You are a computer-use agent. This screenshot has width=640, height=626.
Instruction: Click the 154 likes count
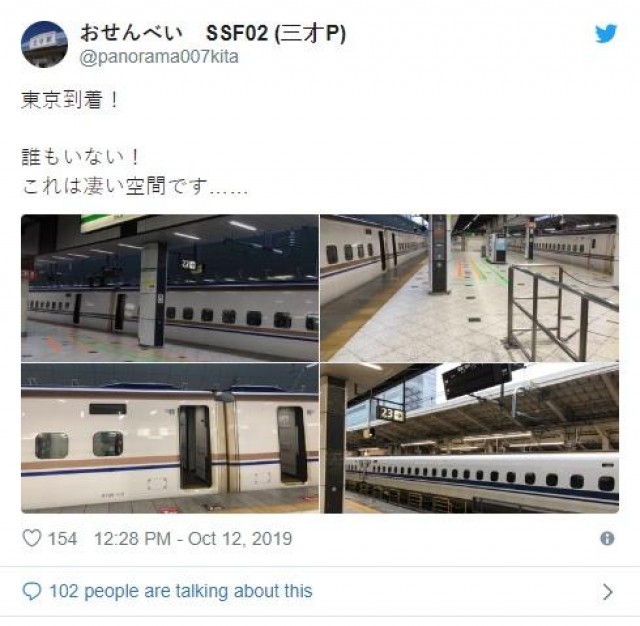coord(62,539)
